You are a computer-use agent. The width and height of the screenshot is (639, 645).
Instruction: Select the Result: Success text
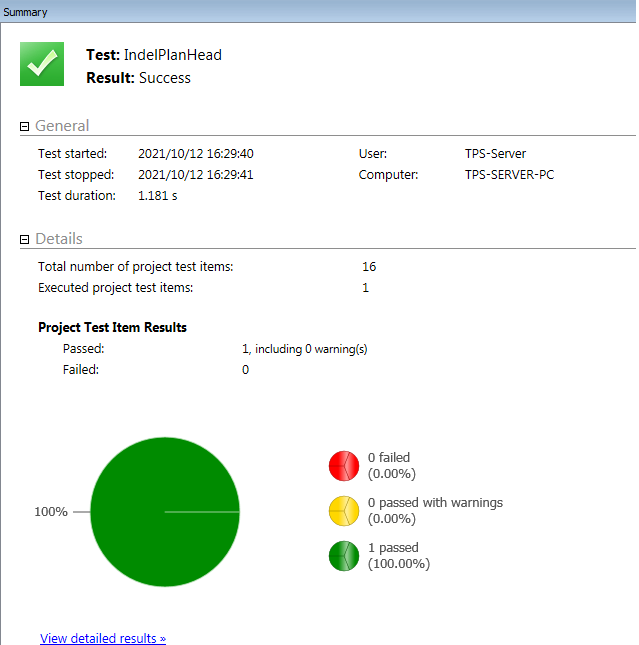click(x=138, y=78)
